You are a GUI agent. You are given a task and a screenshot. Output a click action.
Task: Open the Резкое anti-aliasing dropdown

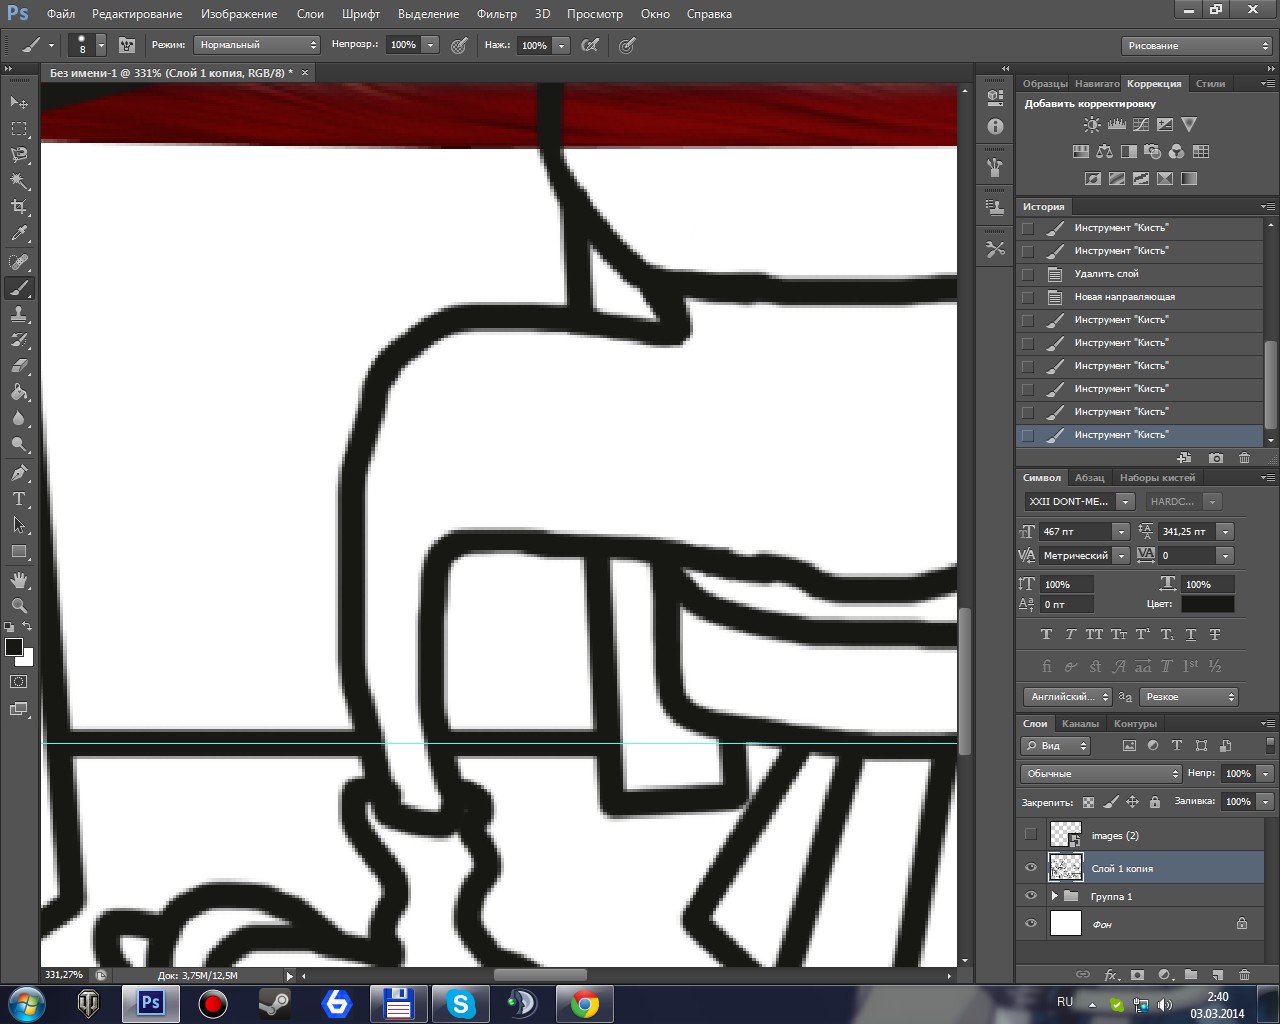(1189, 697)
